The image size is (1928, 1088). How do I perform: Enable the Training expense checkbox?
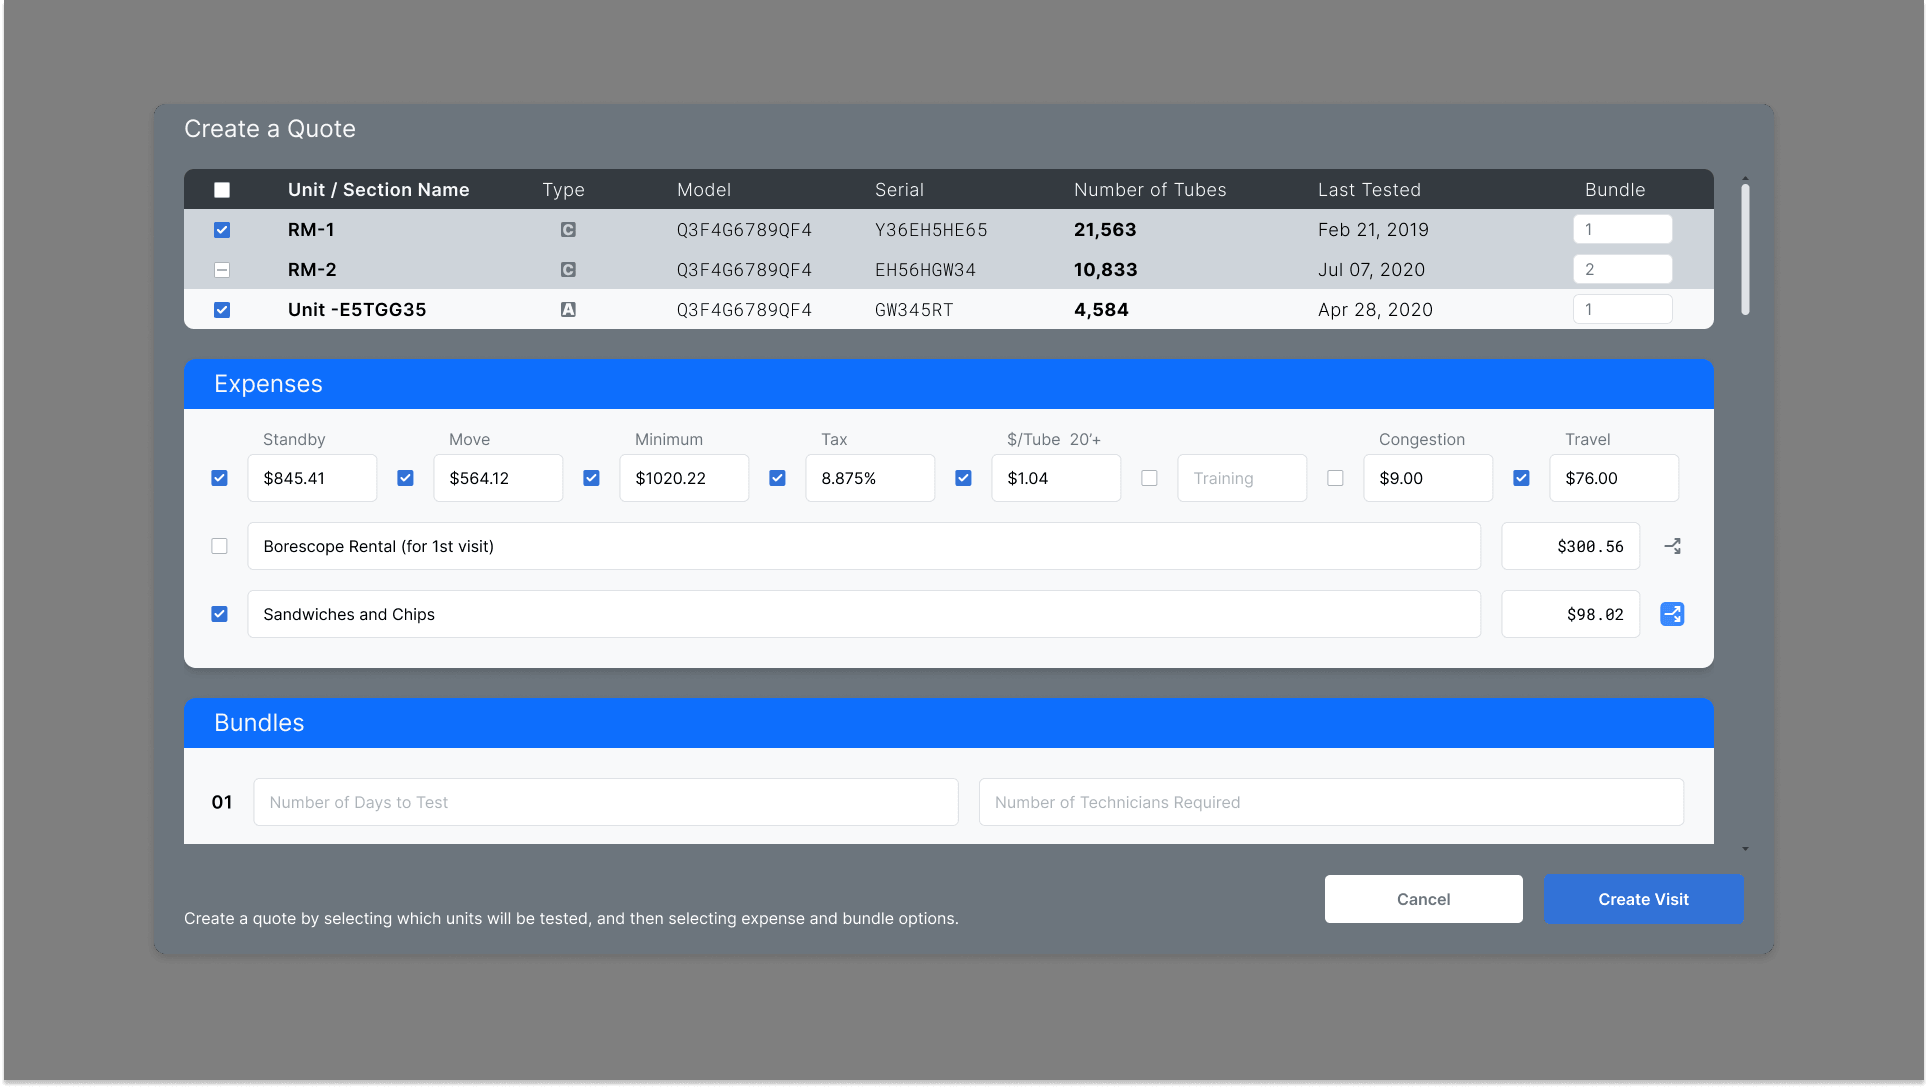[1150, 478]
